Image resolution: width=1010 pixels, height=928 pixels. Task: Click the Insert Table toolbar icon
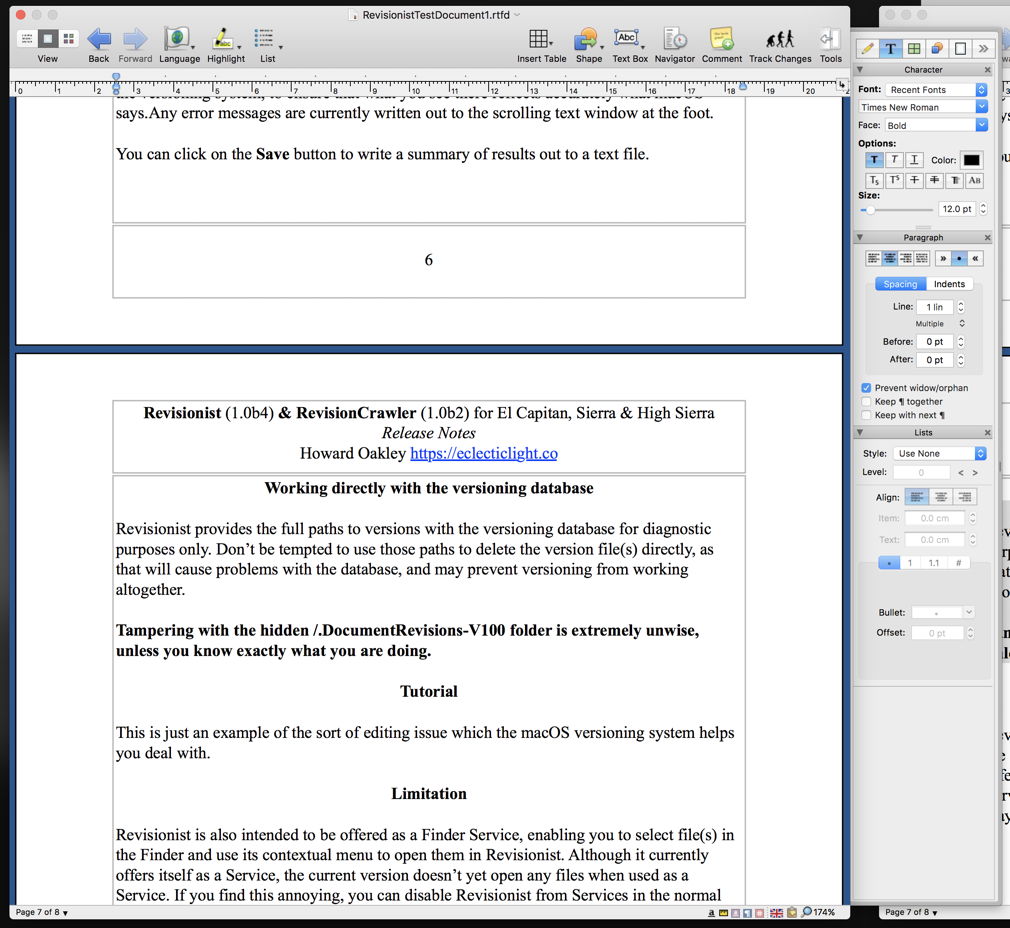(x=539, y=40)
